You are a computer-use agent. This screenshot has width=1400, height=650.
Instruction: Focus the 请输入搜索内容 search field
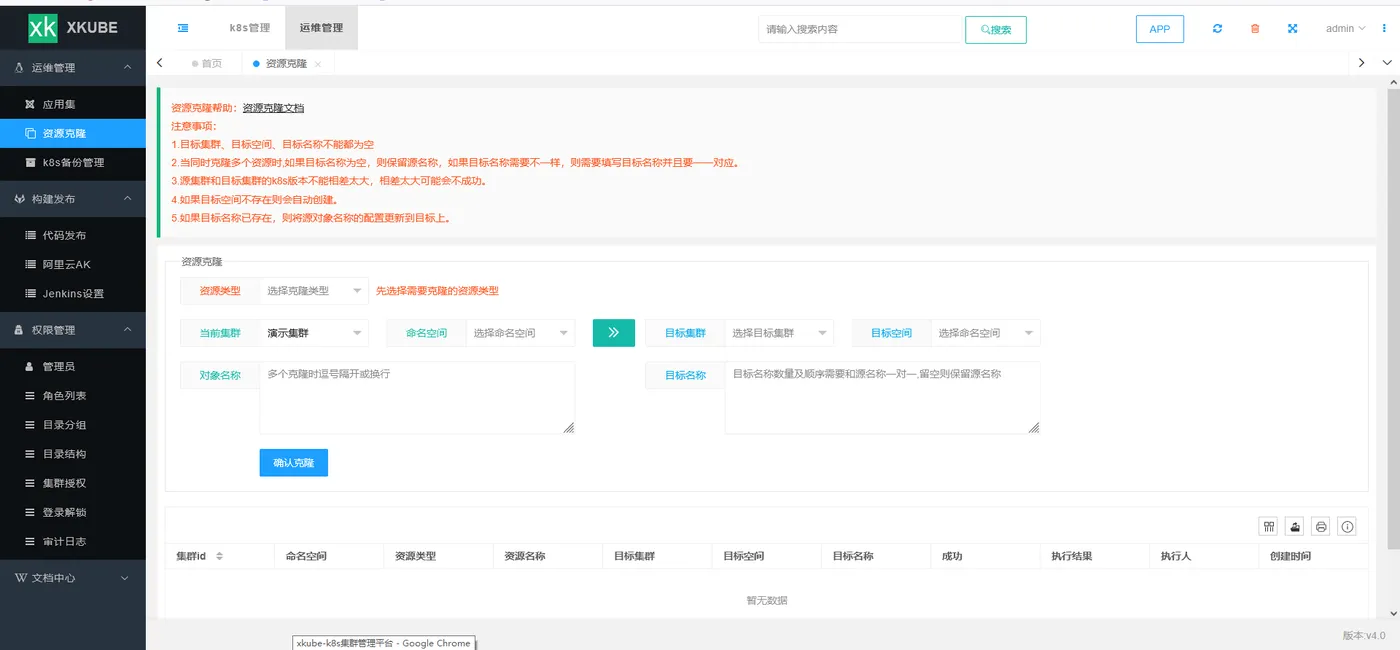click(860, 29)
